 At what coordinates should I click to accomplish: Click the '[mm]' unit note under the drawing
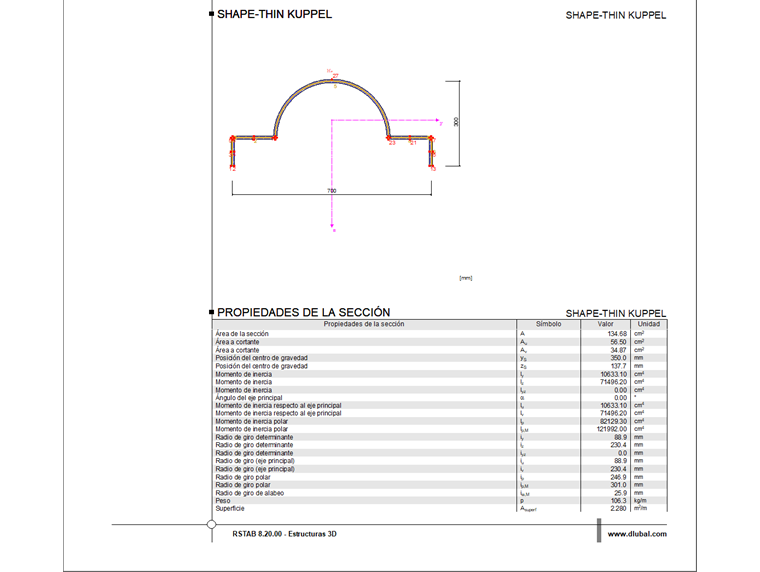(465, 278)
